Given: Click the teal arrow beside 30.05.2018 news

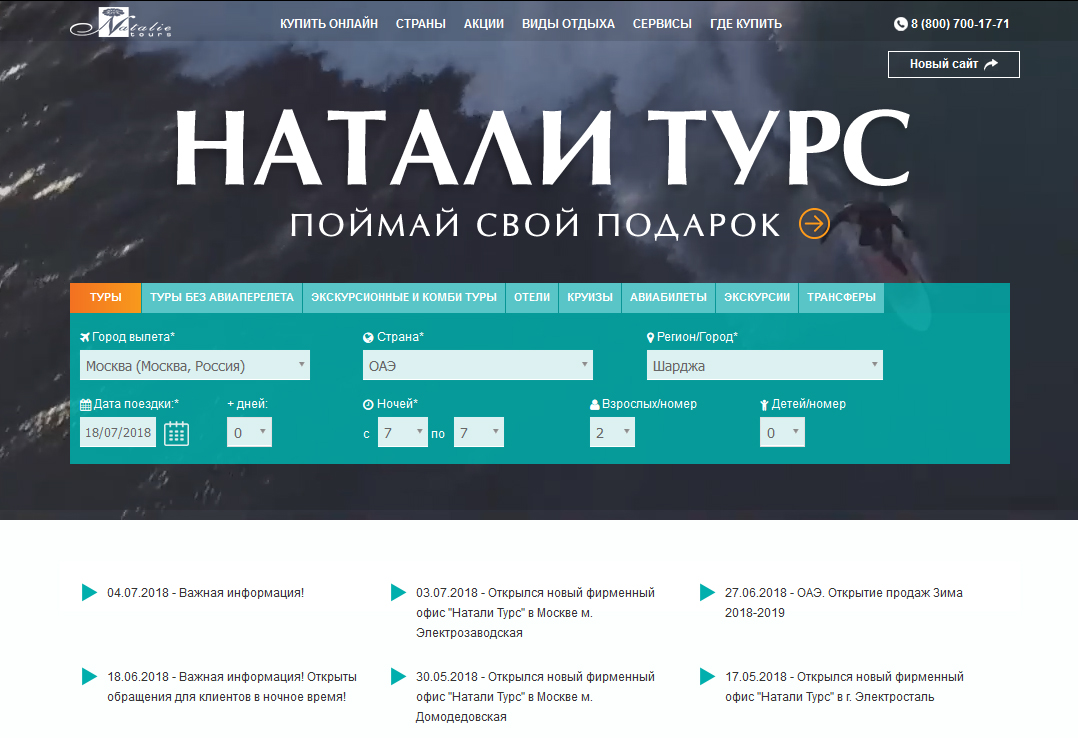Looking at the screenshot, I should tap(398, 677).
